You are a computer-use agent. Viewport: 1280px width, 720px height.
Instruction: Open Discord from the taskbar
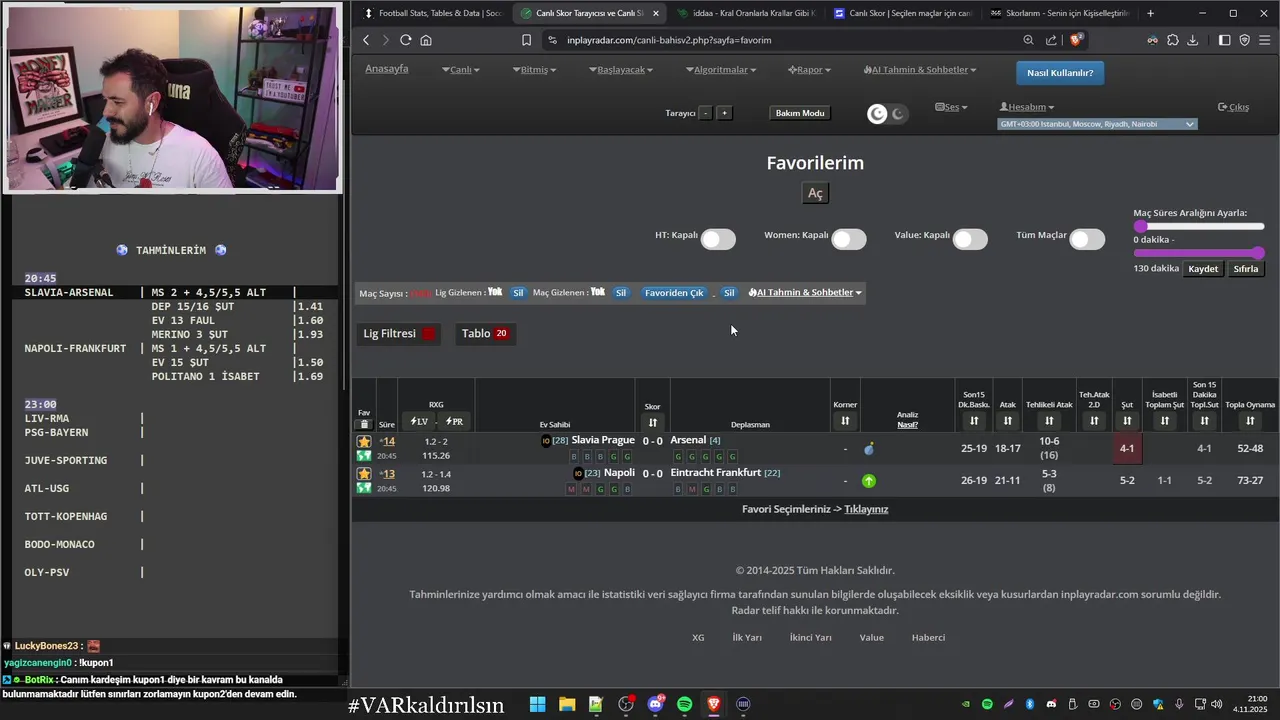tap(656, 704)
